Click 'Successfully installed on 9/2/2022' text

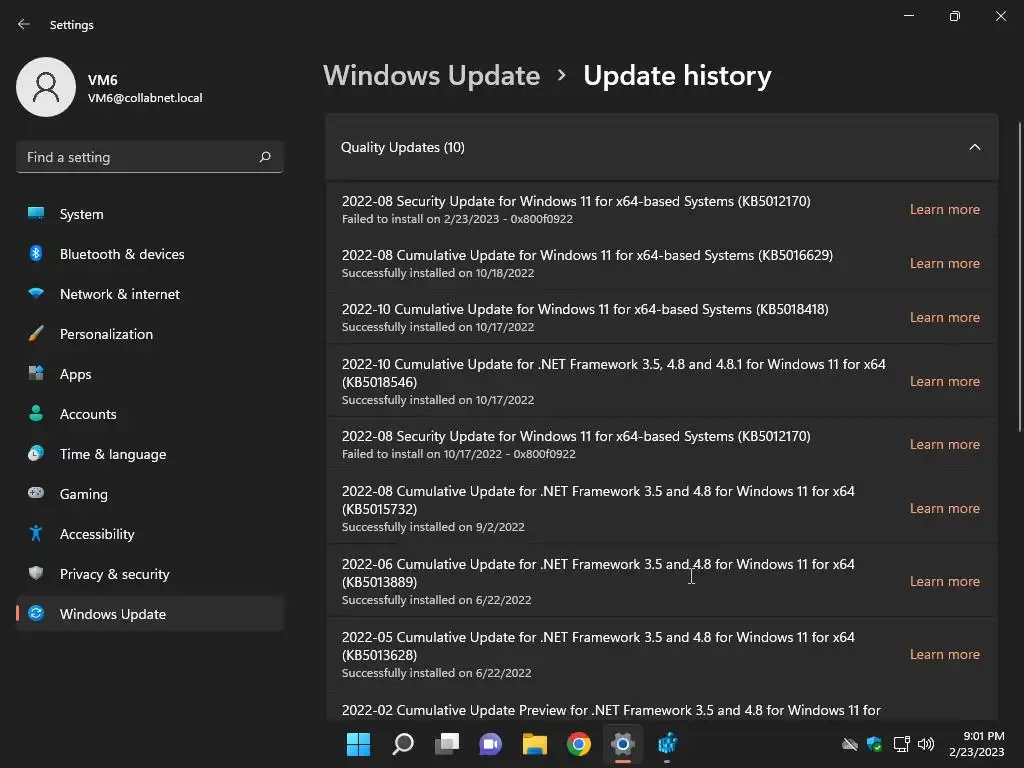433,526
